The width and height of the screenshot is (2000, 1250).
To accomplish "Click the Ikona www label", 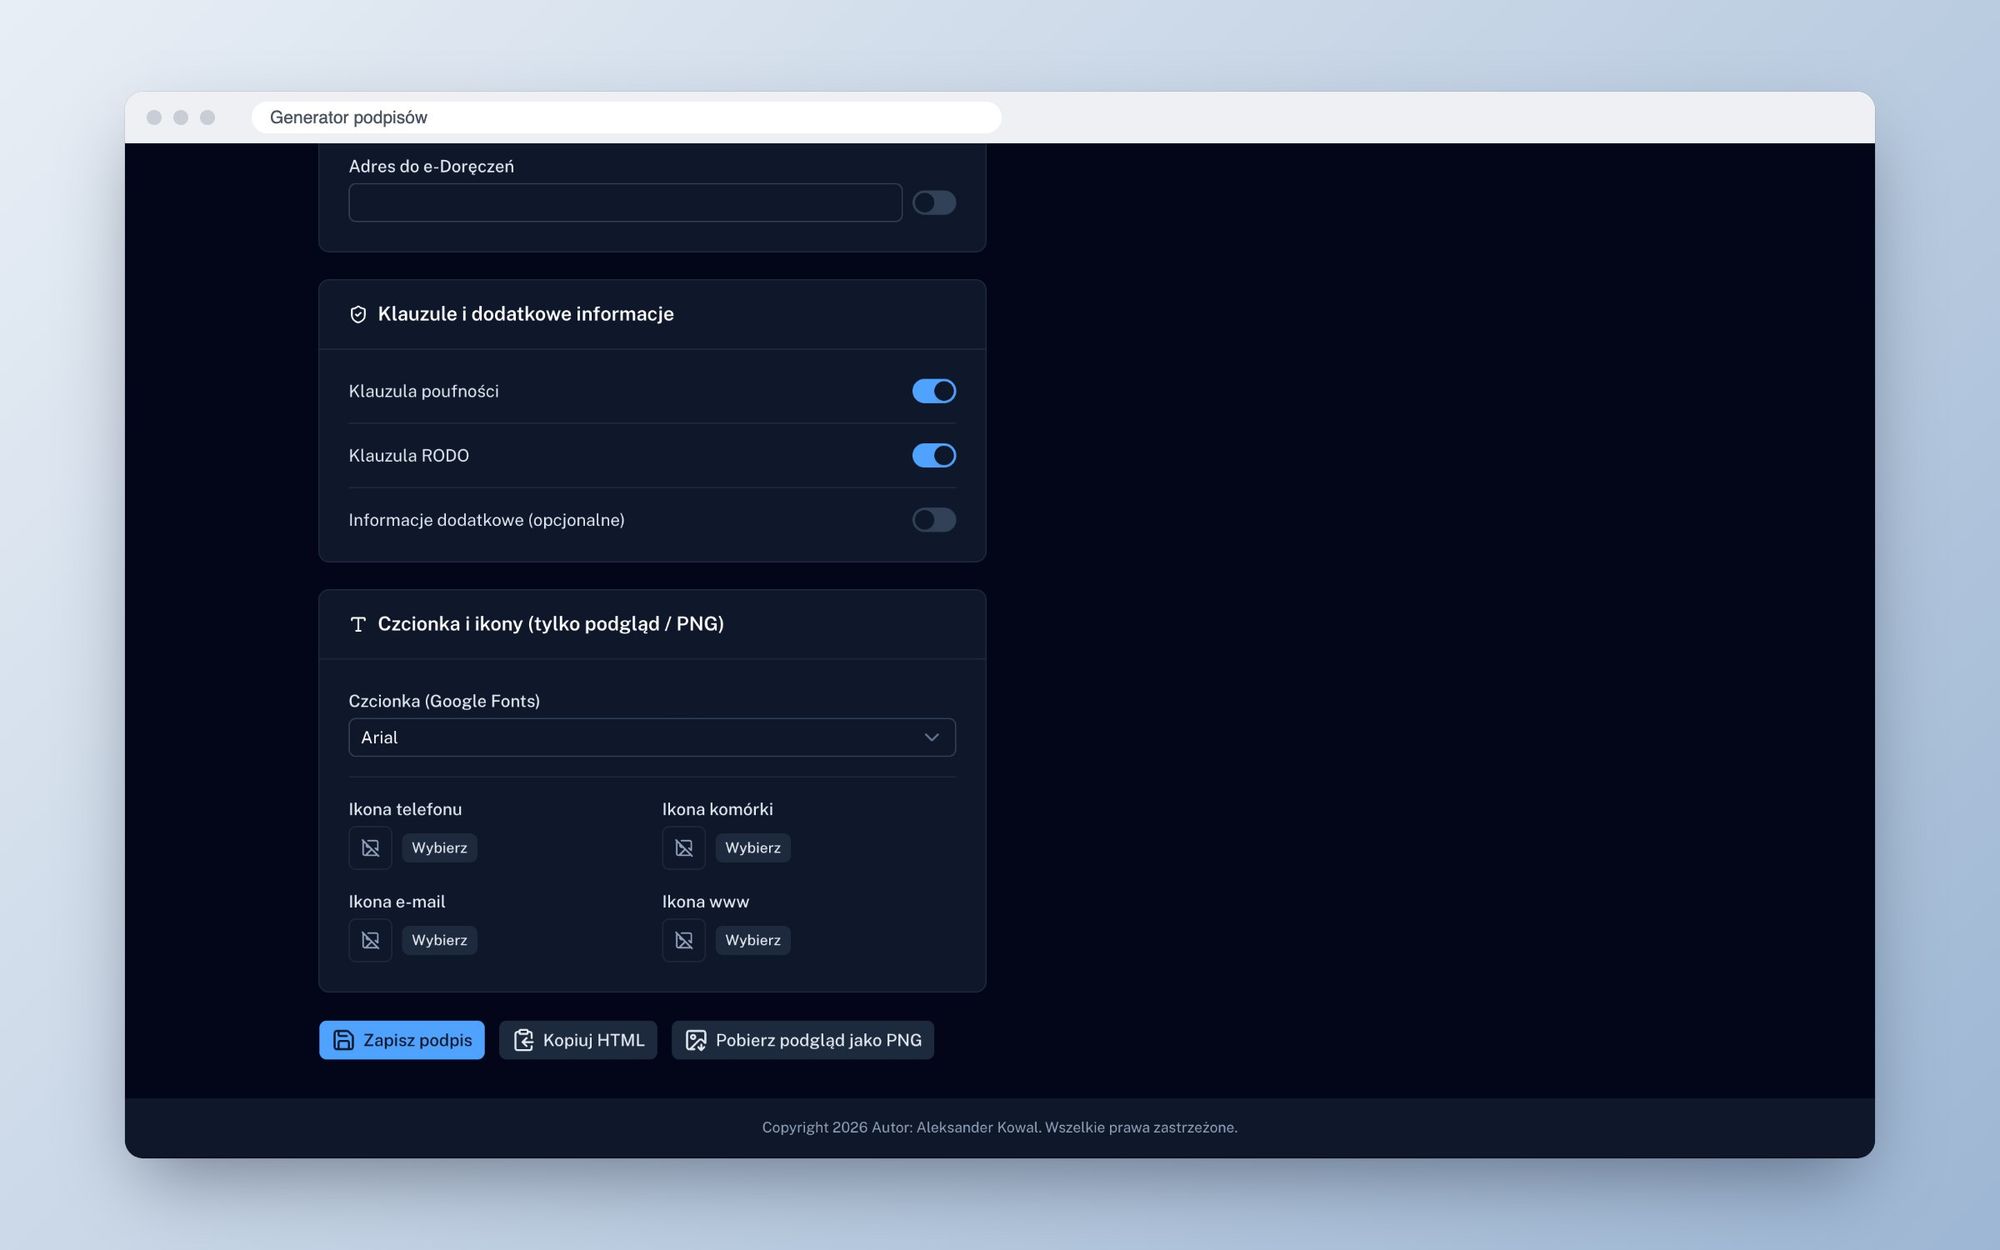I will pos(705,902).
